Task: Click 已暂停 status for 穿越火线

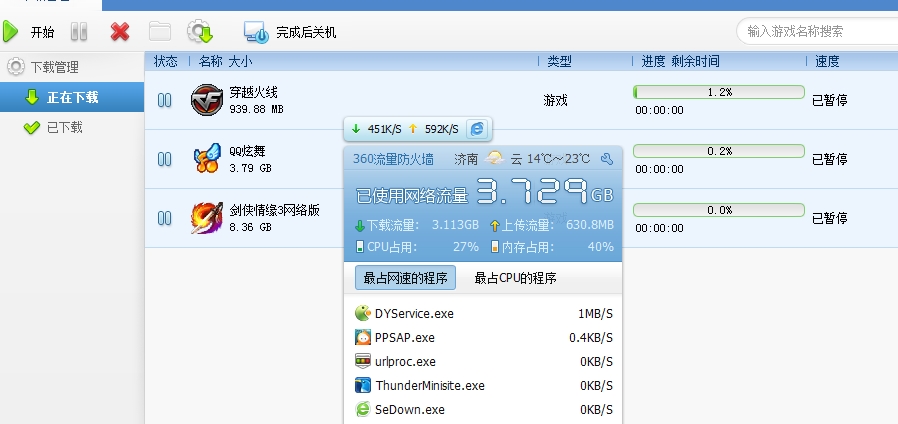Action: click(829, 100)
